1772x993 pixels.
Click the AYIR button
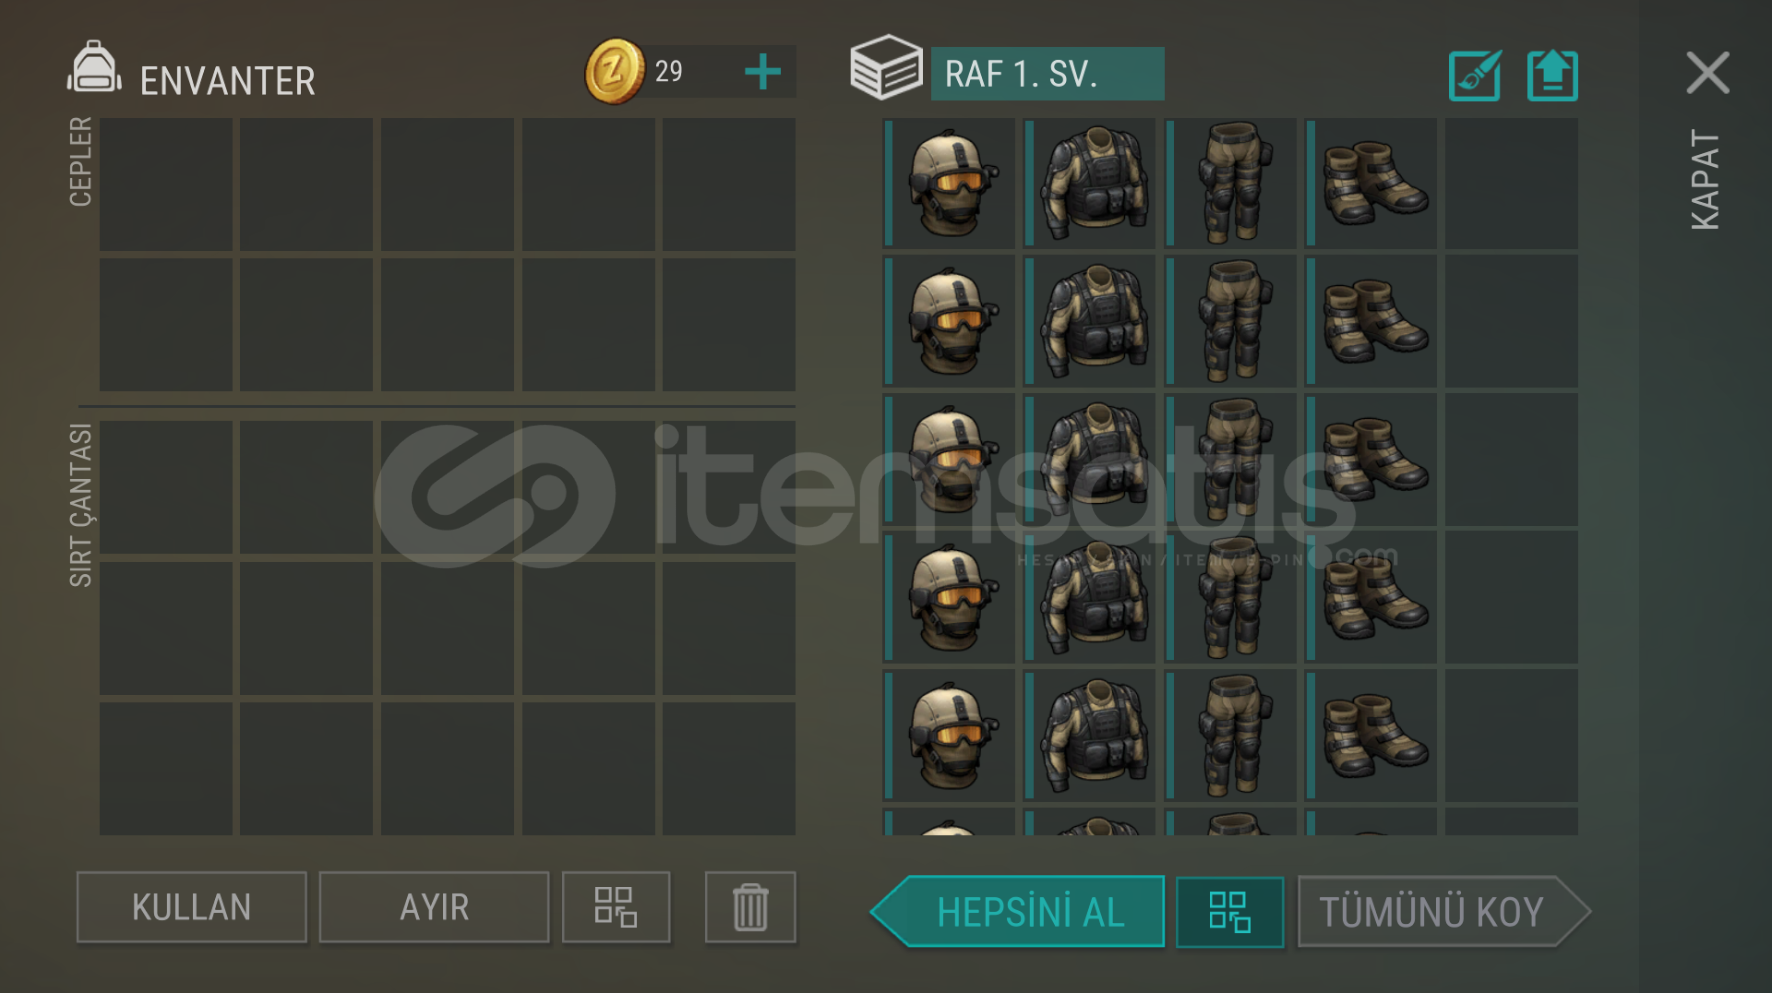(434, 907)
